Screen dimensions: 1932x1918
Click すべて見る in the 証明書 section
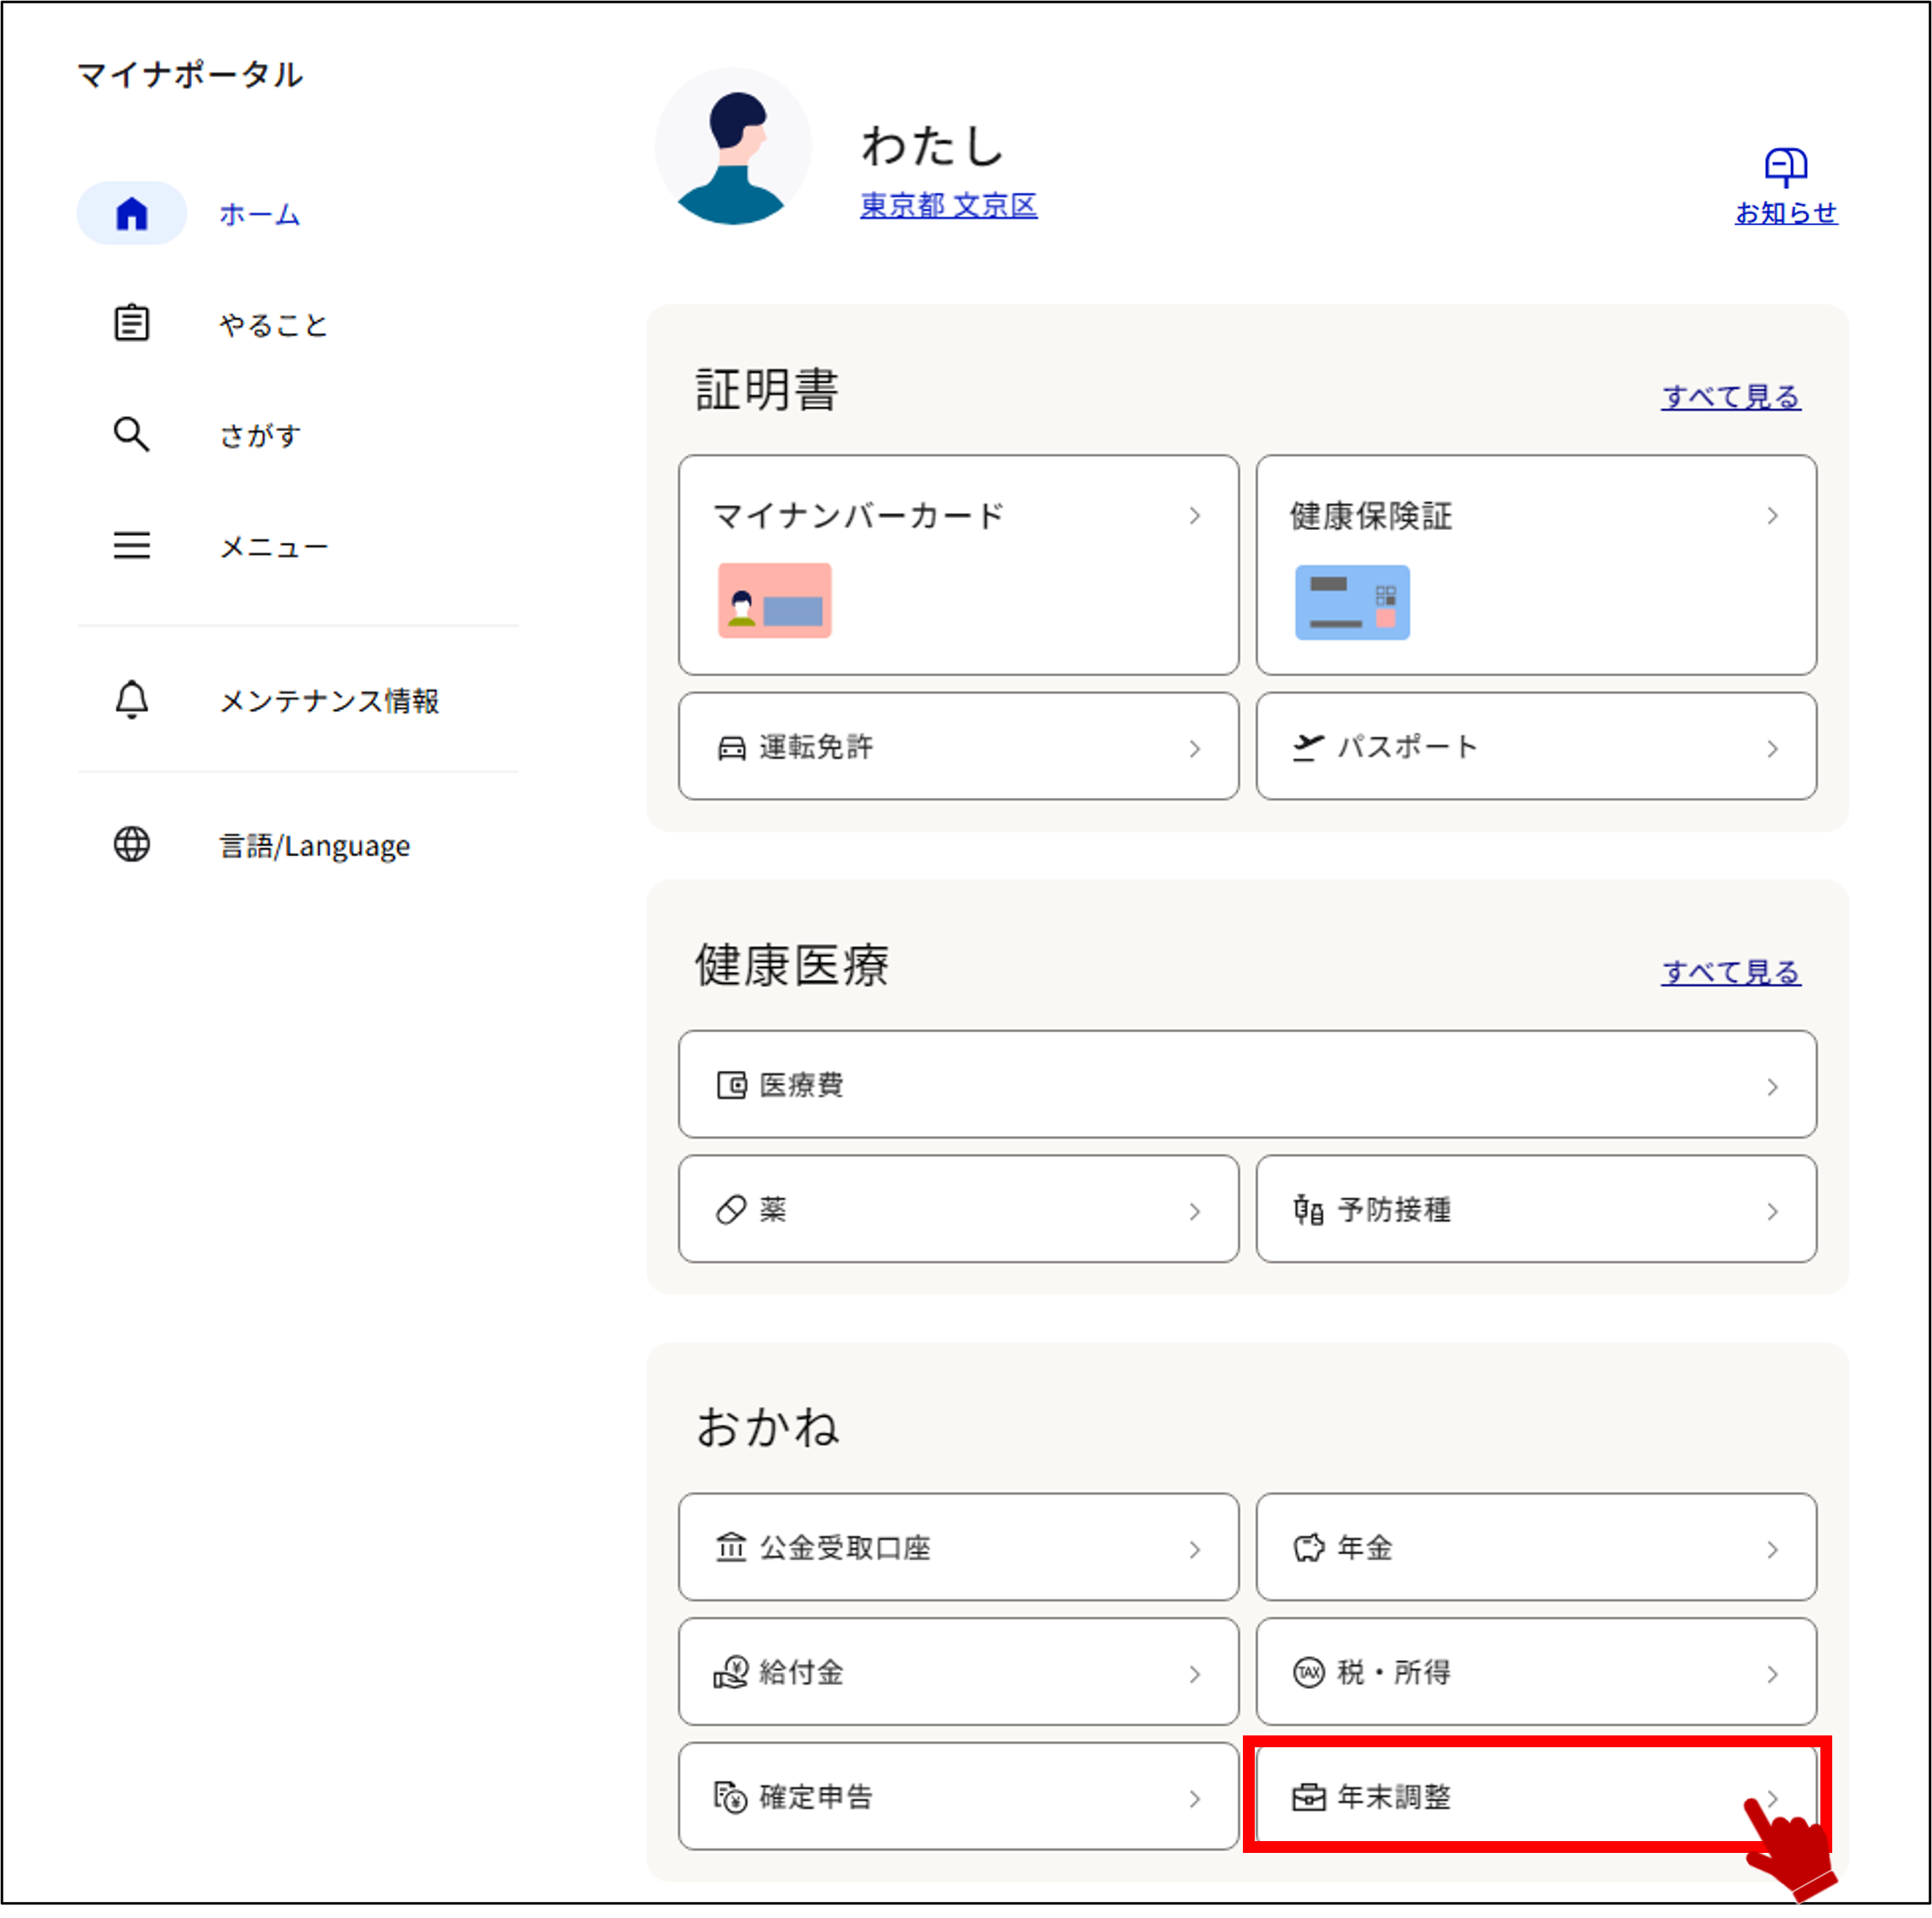click(x=1732, y=397)
